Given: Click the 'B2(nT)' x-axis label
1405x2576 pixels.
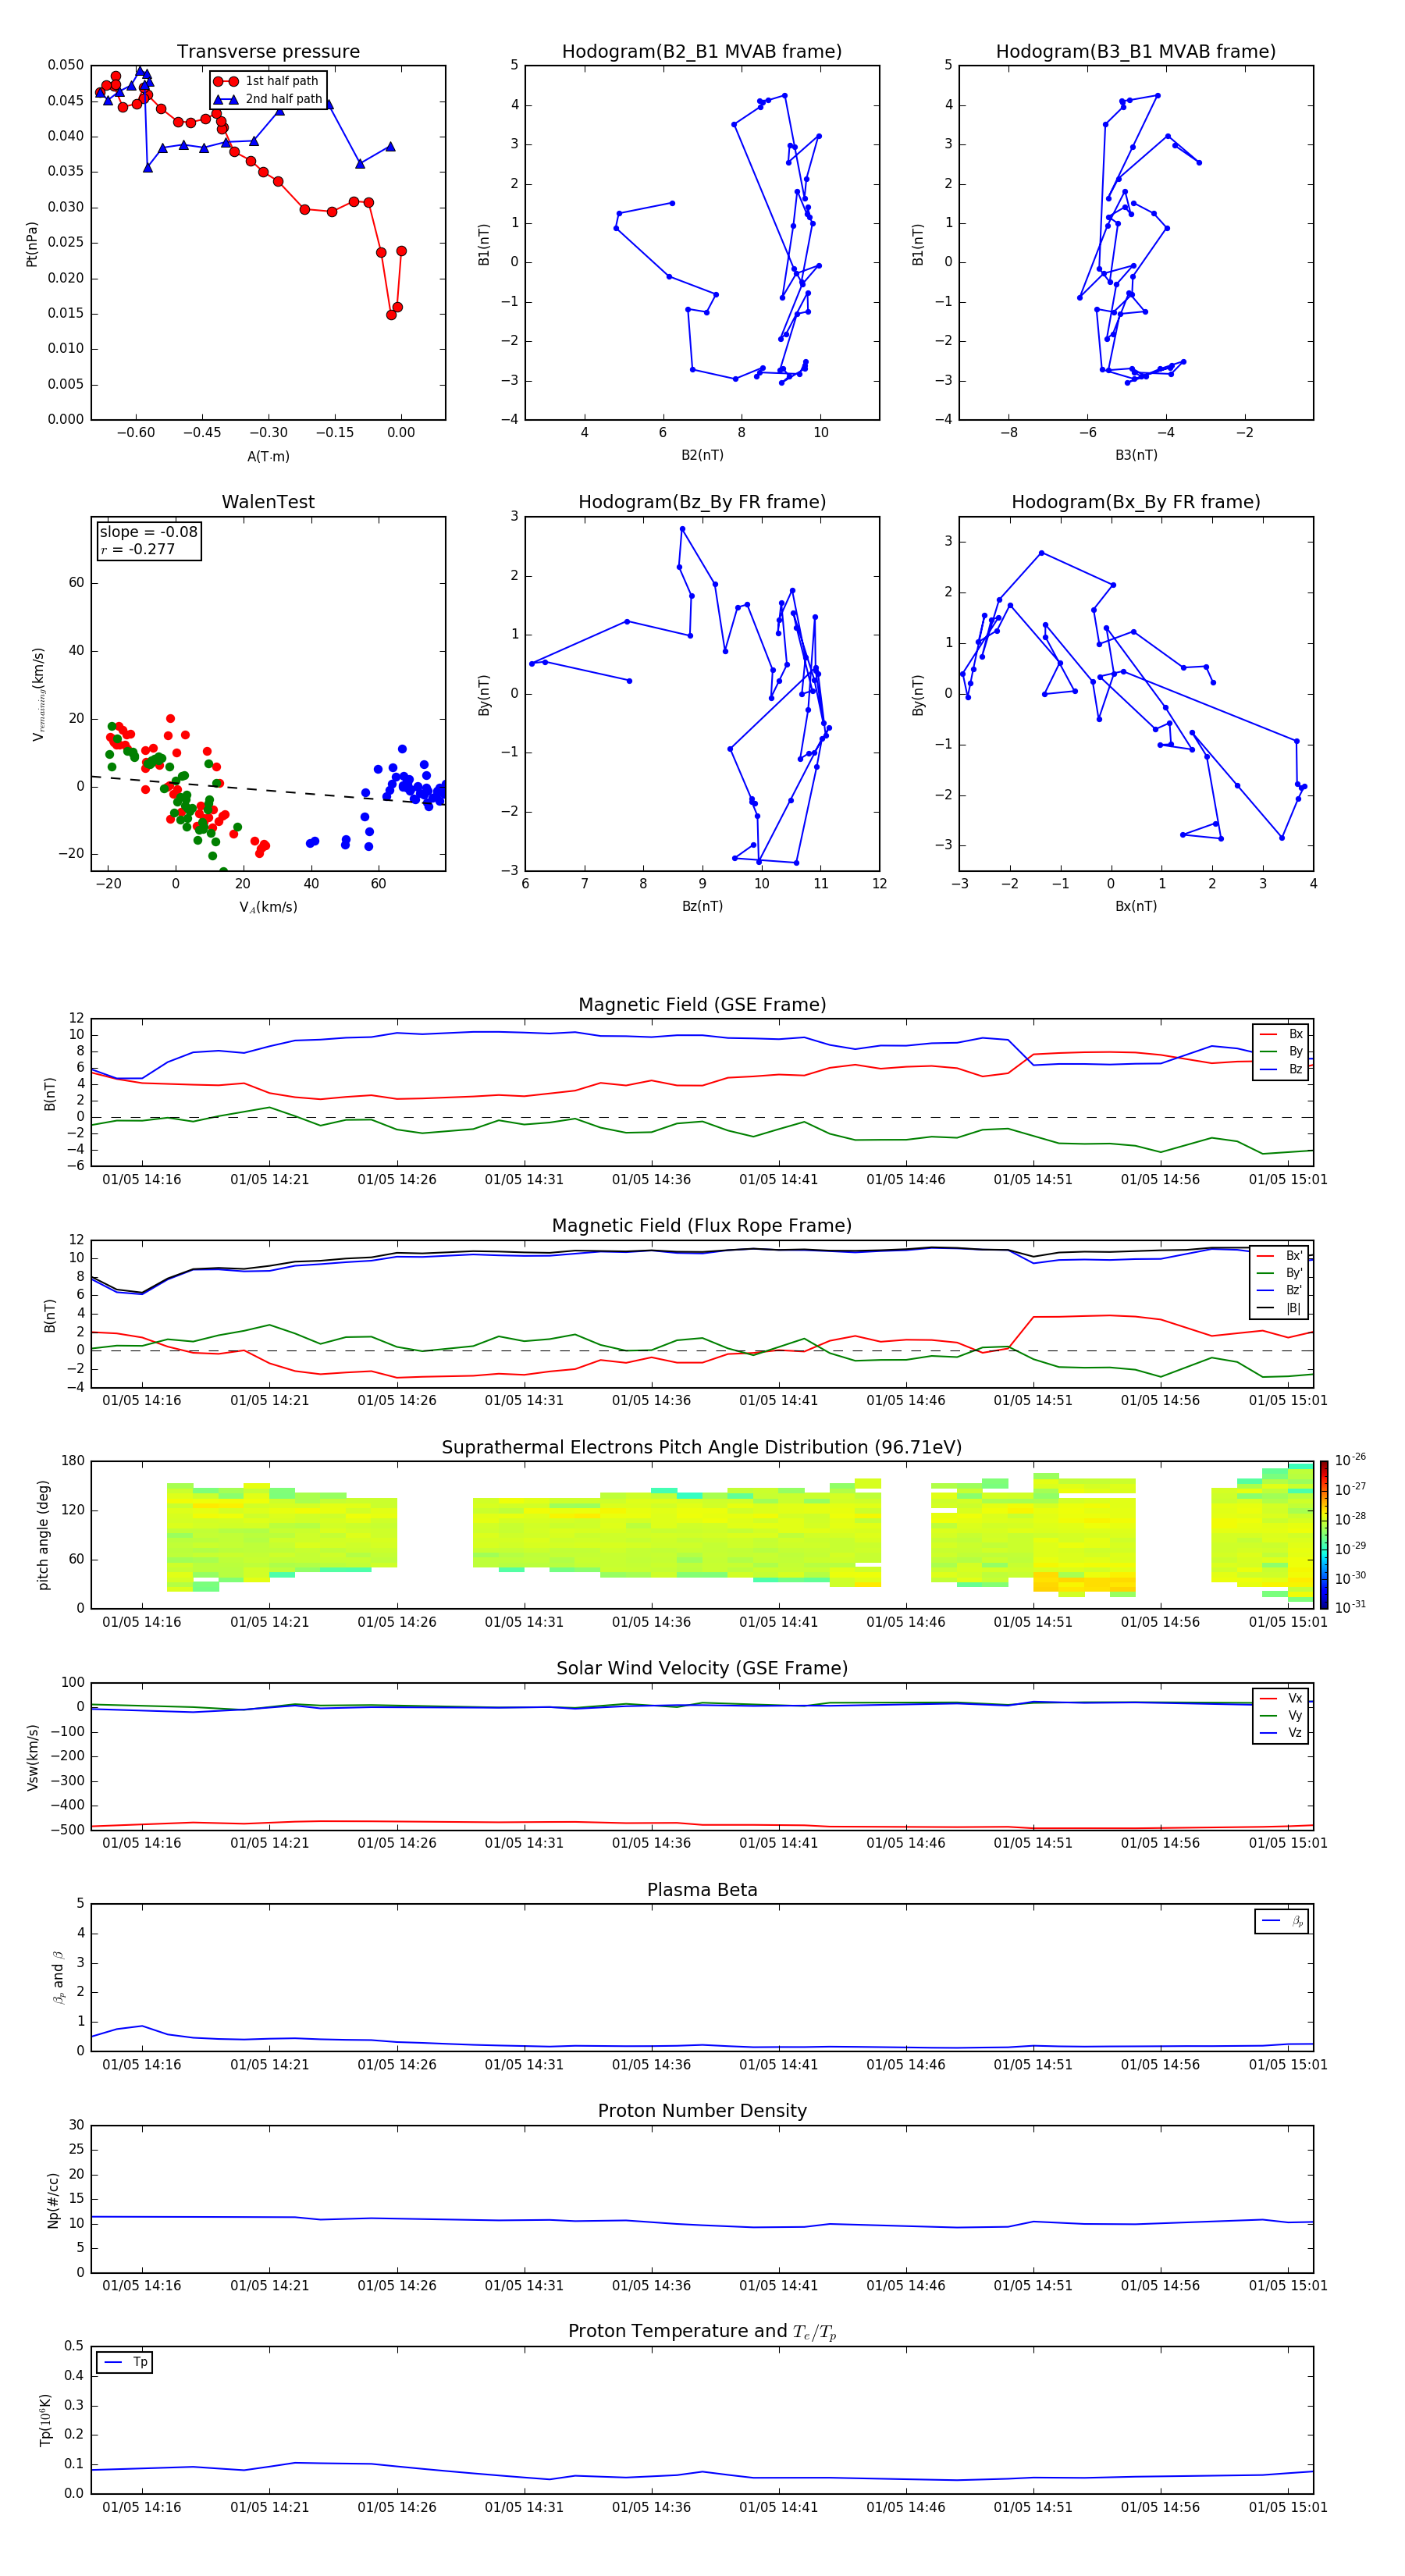Looking at the screenshot, I should (702, 455).
